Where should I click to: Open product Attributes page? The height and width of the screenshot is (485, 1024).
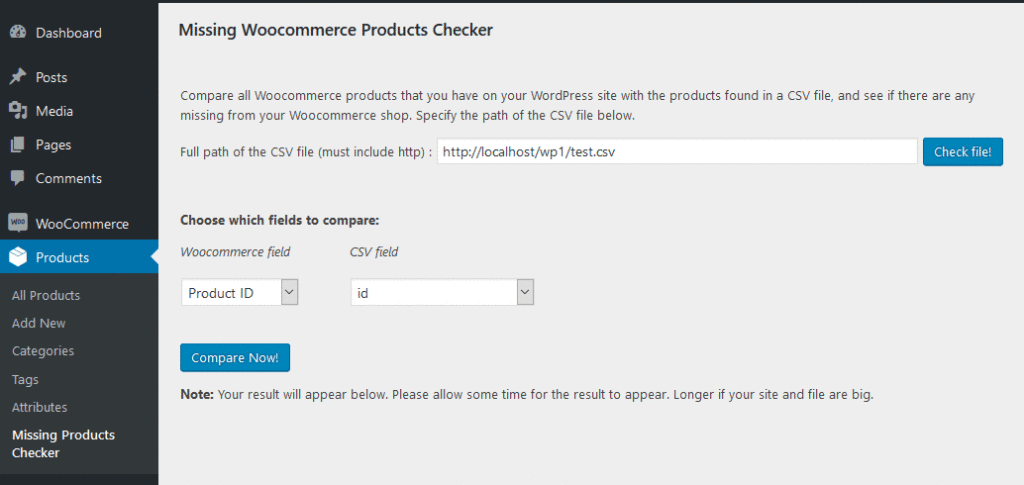(39, 407)
